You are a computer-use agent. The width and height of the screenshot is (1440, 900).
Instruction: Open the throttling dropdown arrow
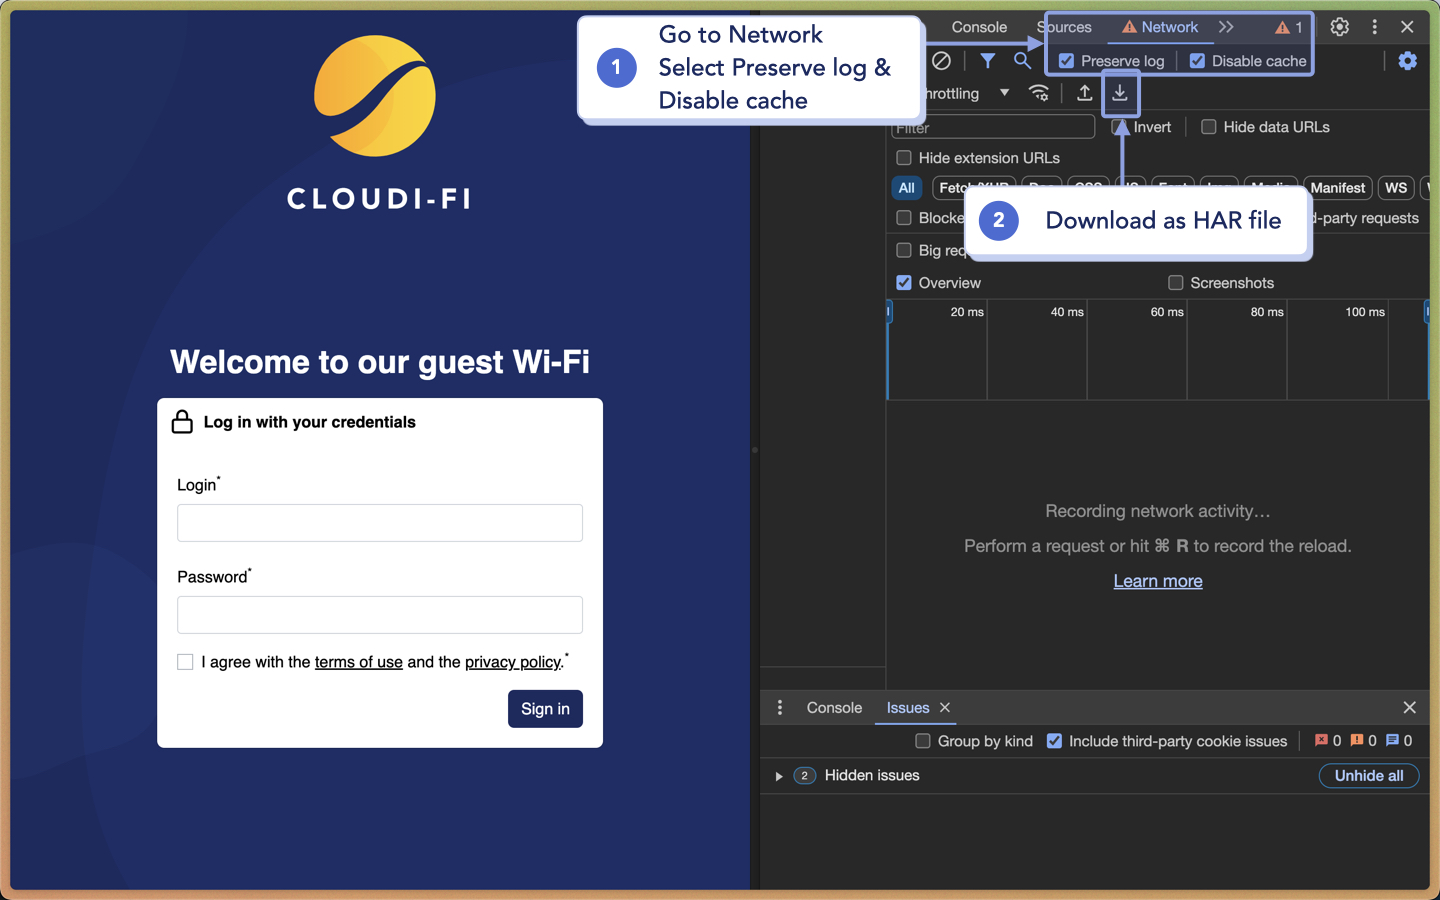1004,93
